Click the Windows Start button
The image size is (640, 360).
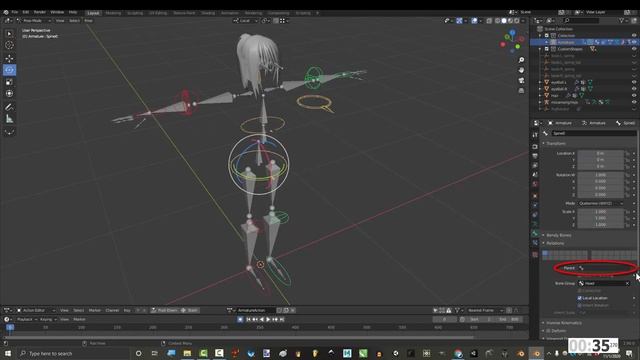coord(8,353)
